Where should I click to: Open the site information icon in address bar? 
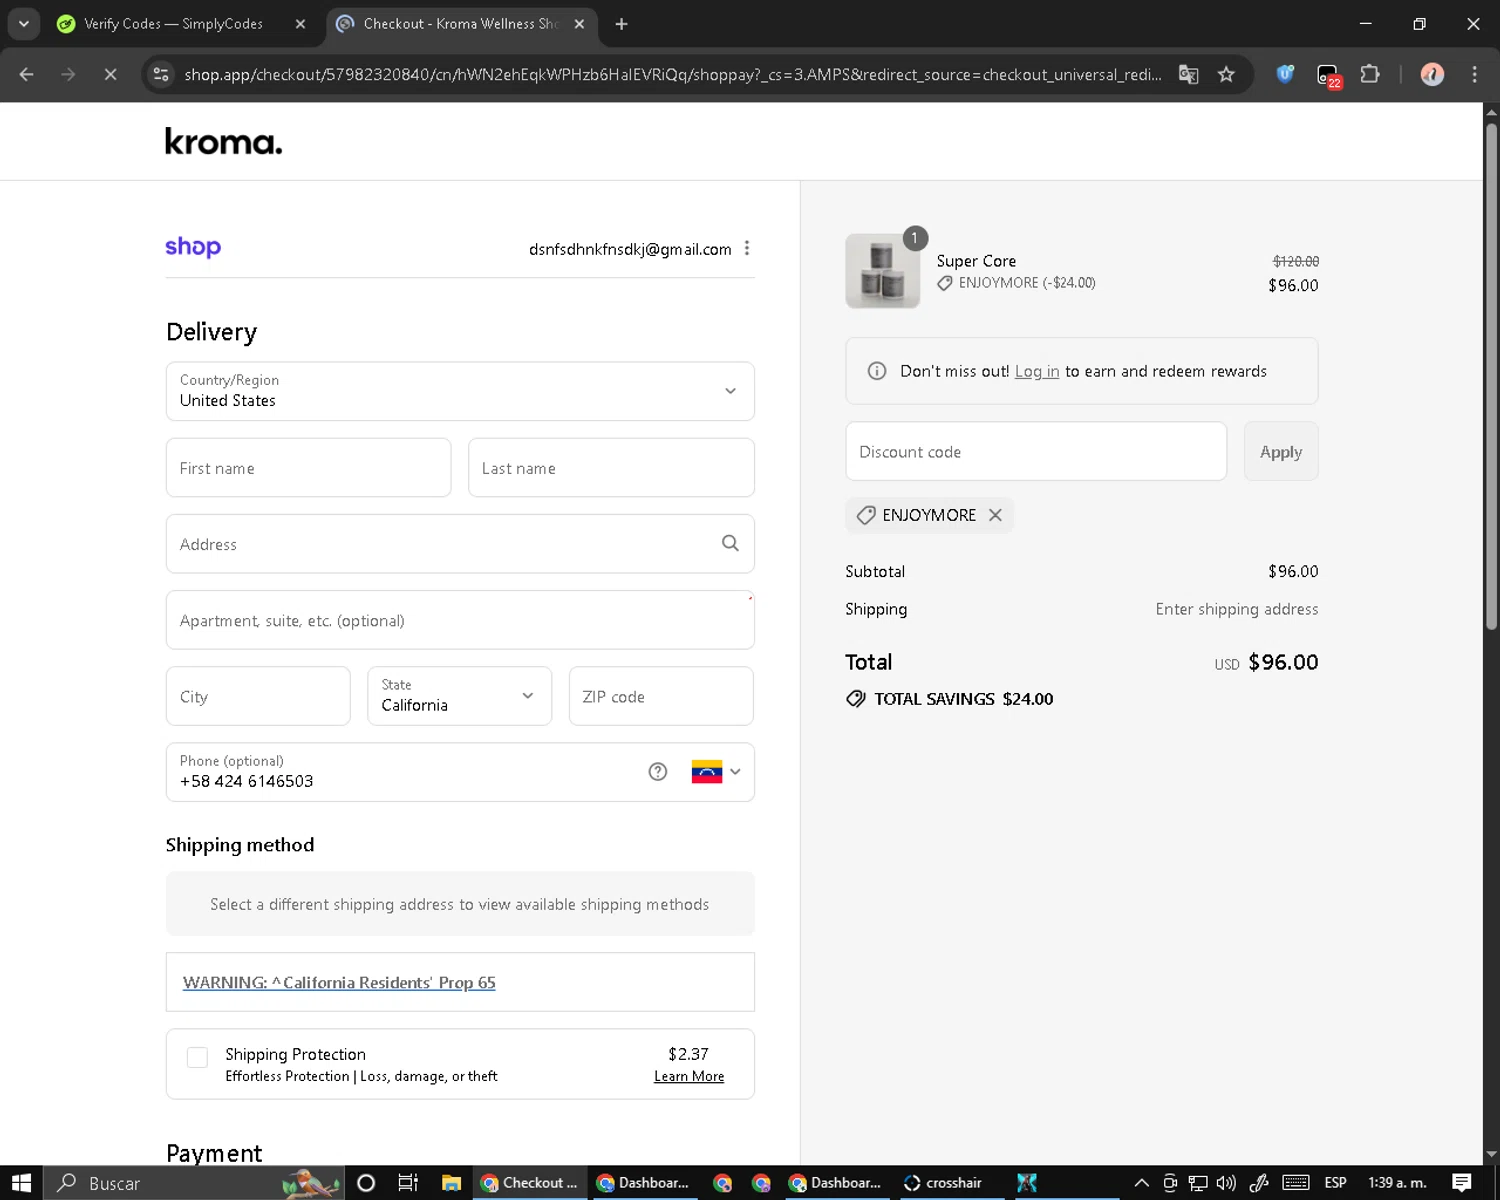click(x=161, y=74)
